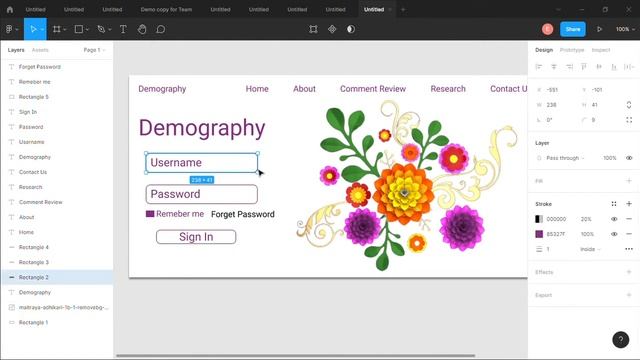Click the purple Remeber me checkbox square
The image size is (640, 360).
point(150,214)
